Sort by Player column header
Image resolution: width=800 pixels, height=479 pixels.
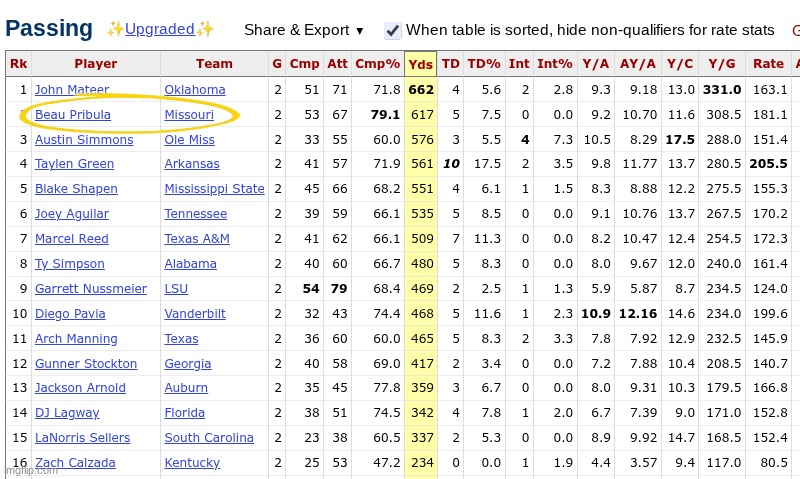[96, 64]
